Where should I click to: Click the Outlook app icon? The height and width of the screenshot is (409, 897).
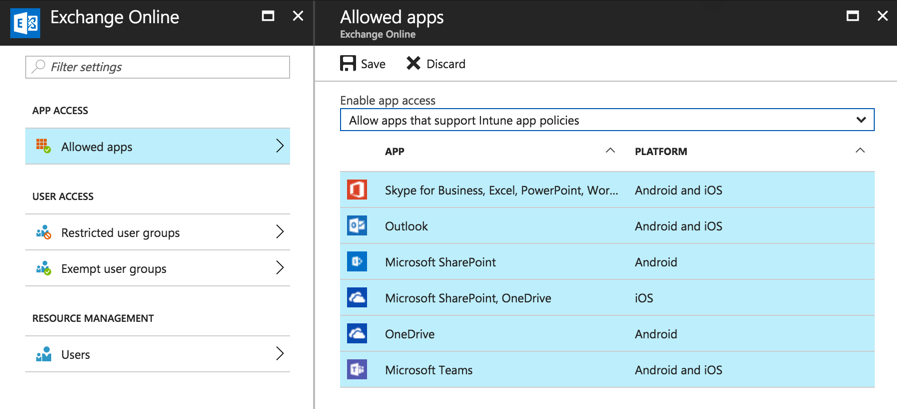click(x=357, y=226)
